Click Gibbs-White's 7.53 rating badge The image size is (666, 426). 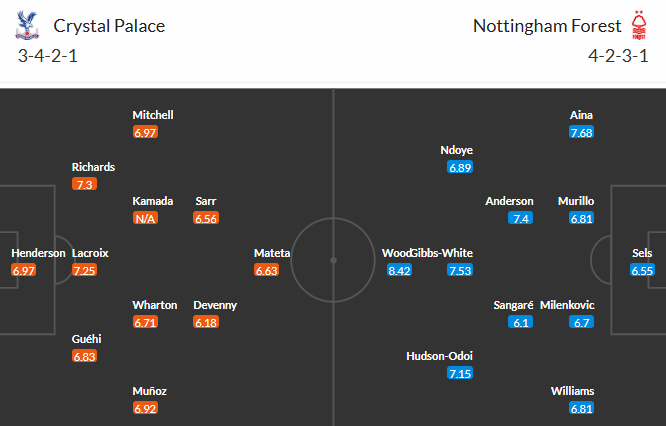(460, 270)
